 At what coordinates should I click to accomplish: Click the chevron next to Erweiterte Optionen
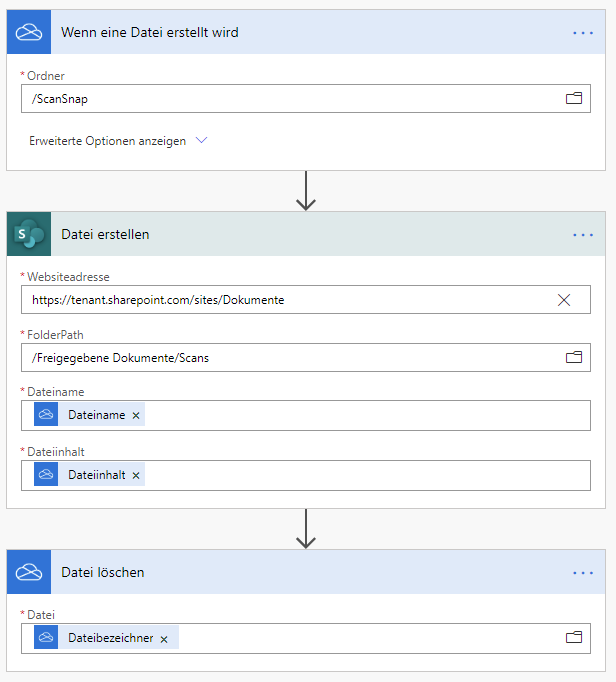pyautogui.click(x=201, y=140)
